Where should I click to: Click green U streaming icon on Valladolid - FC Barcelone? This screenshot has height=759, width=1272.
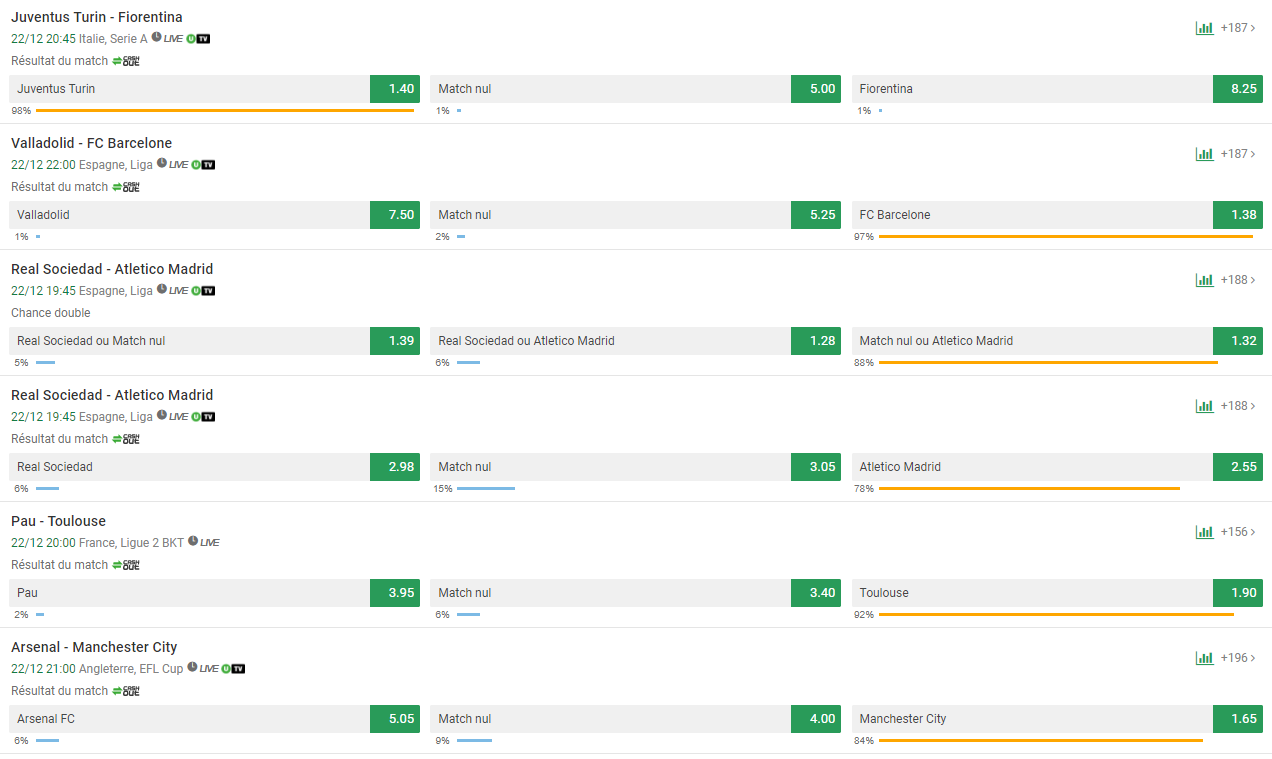point(195,165)
